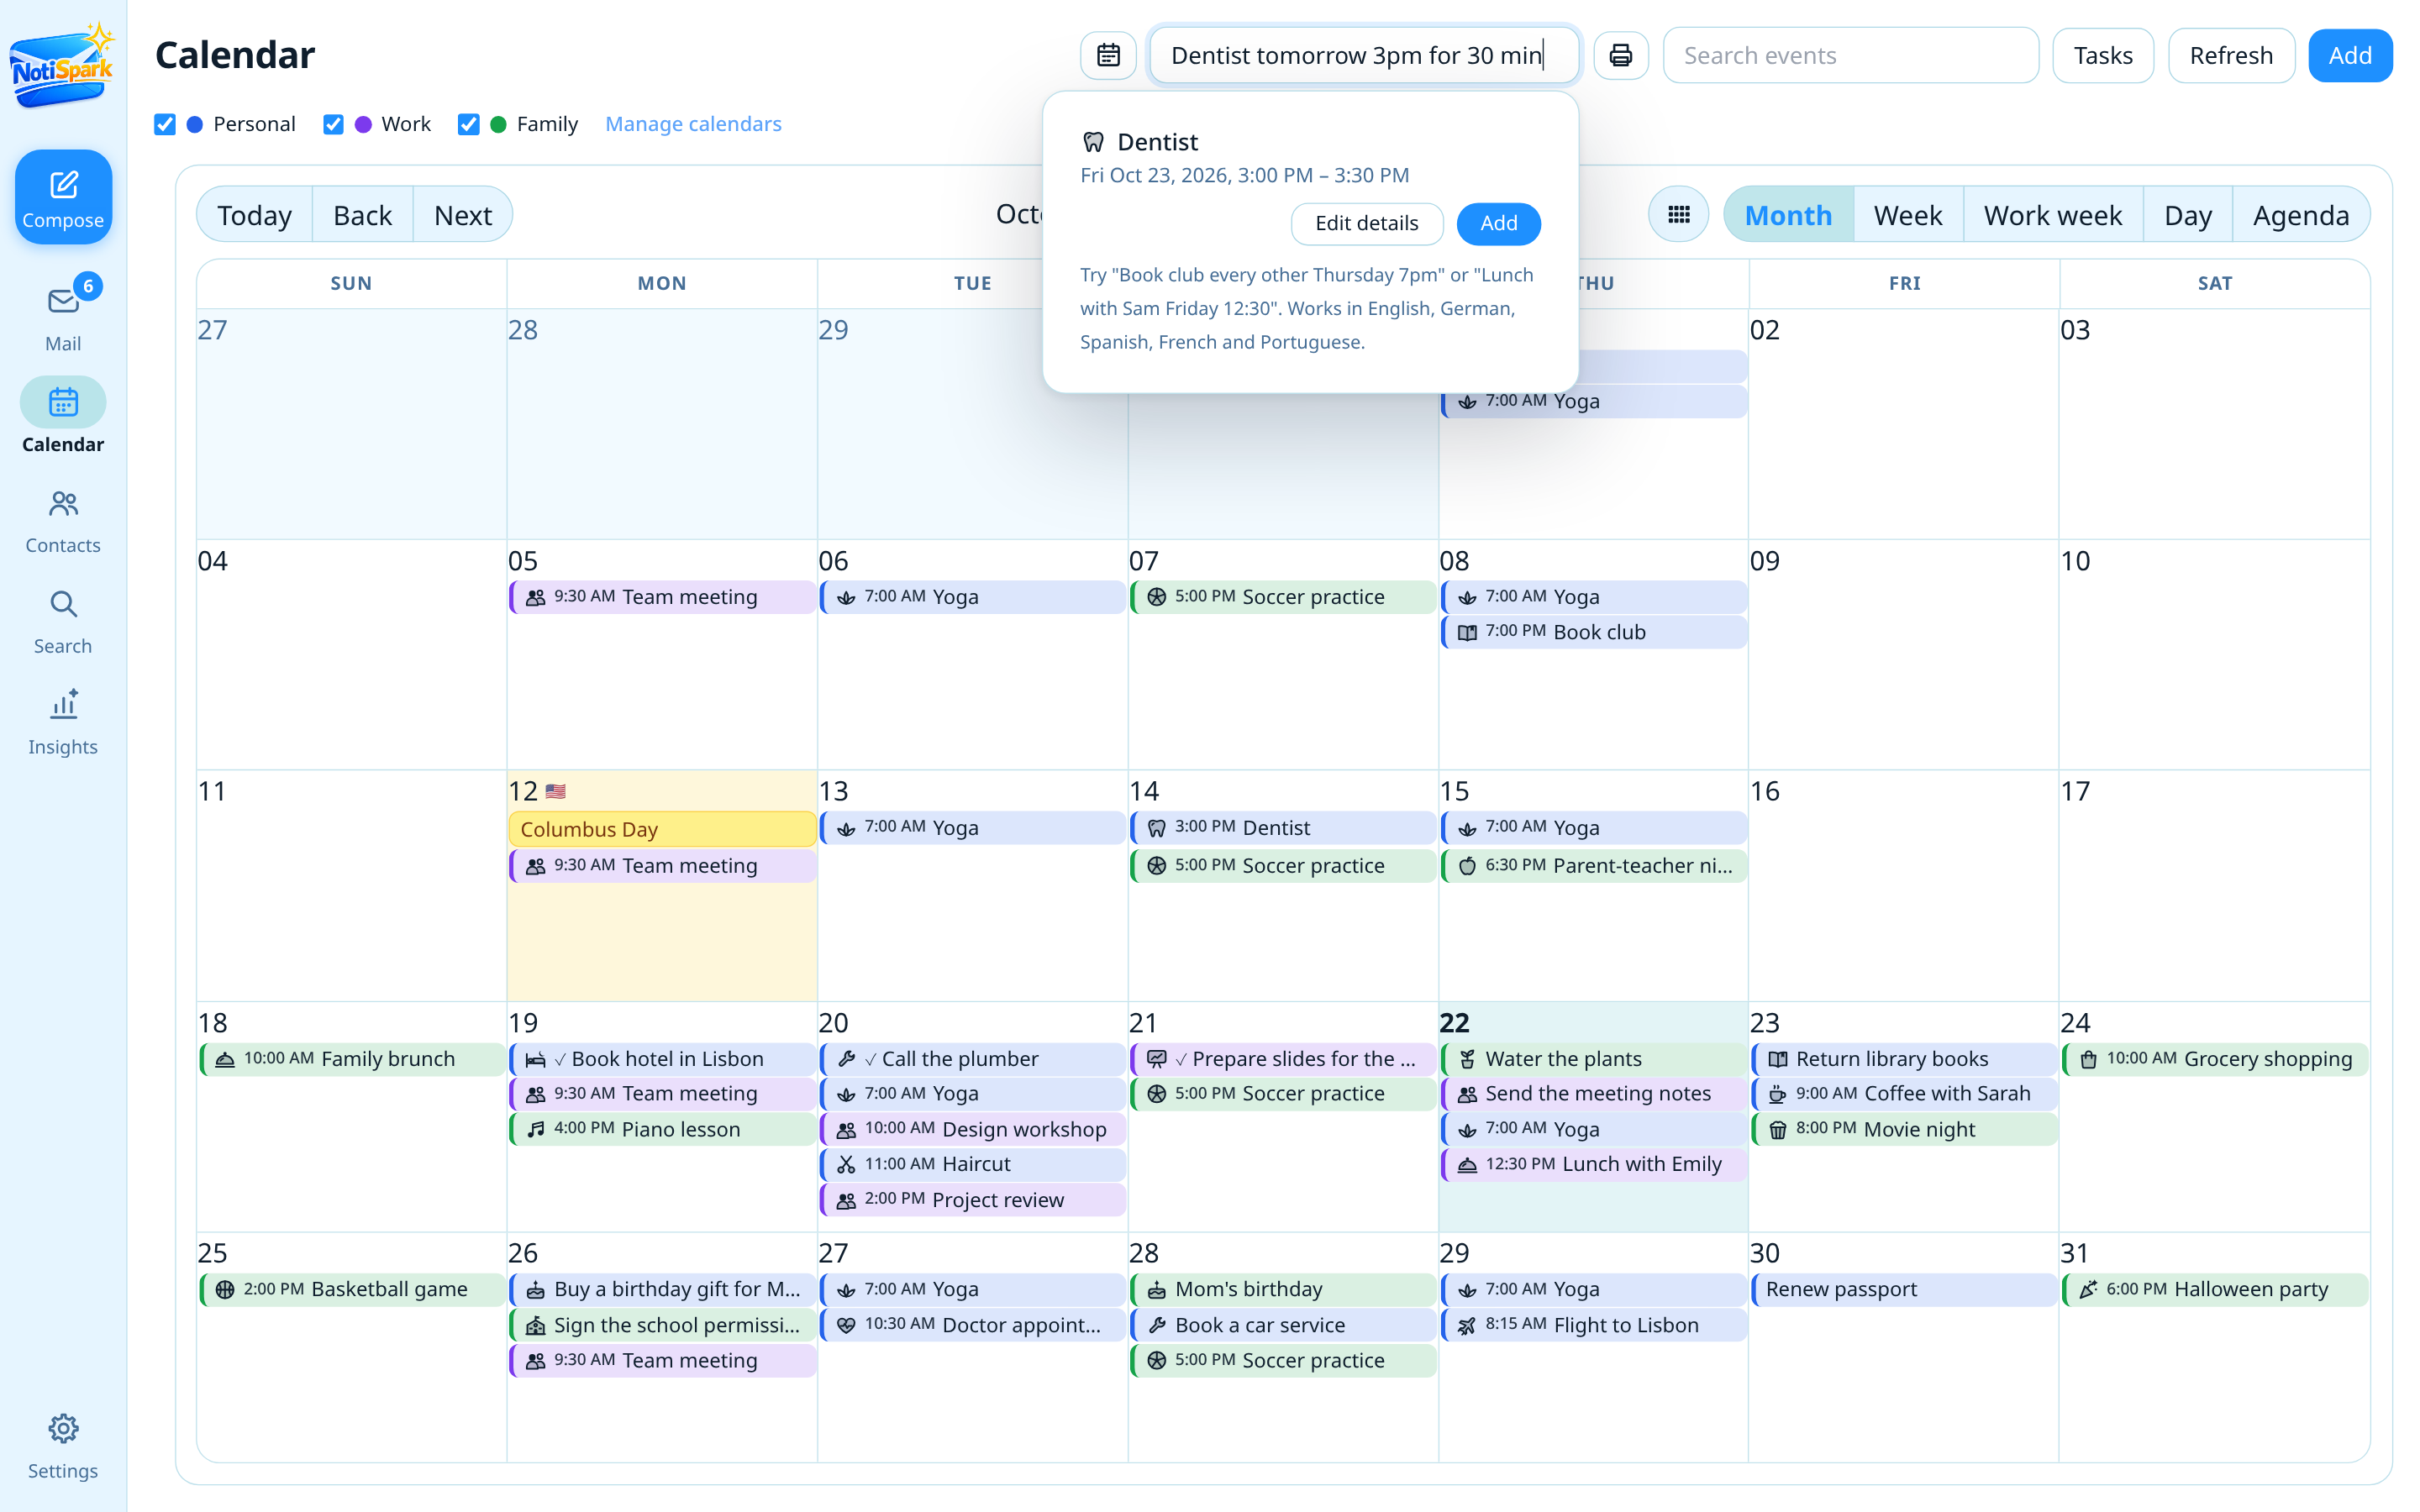The width and height of the screenshot is (2420, 1512).
Task: Click Manage calendars link
Action: [693, 124]
